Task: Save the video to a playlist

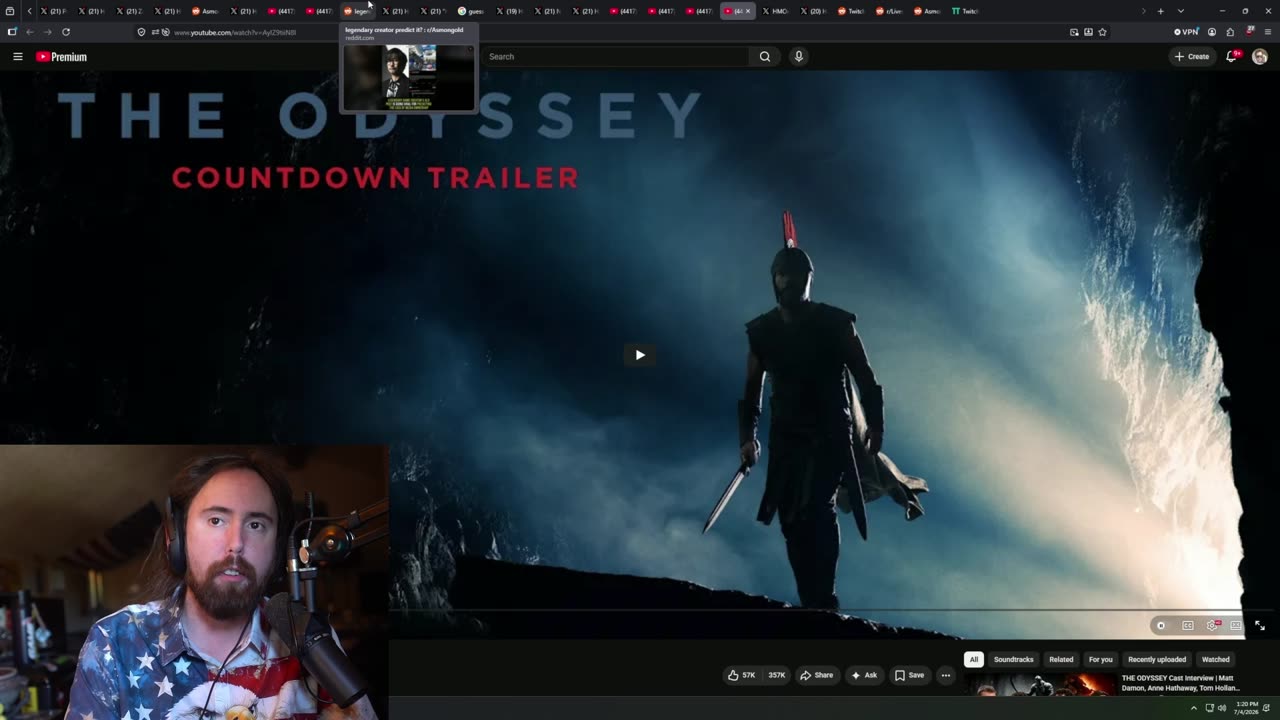Action: [909, 675]
